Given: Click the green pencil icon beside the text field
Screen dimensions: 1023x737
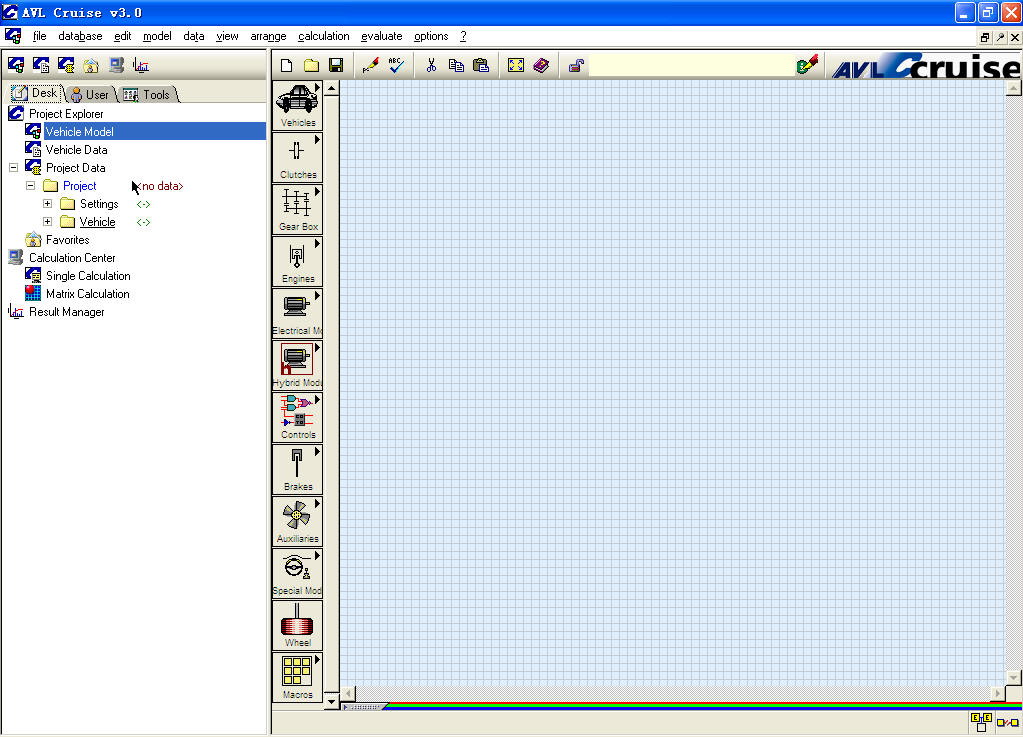Looking at the screenshot, I should pyautogui.click(x=807, y=65).
